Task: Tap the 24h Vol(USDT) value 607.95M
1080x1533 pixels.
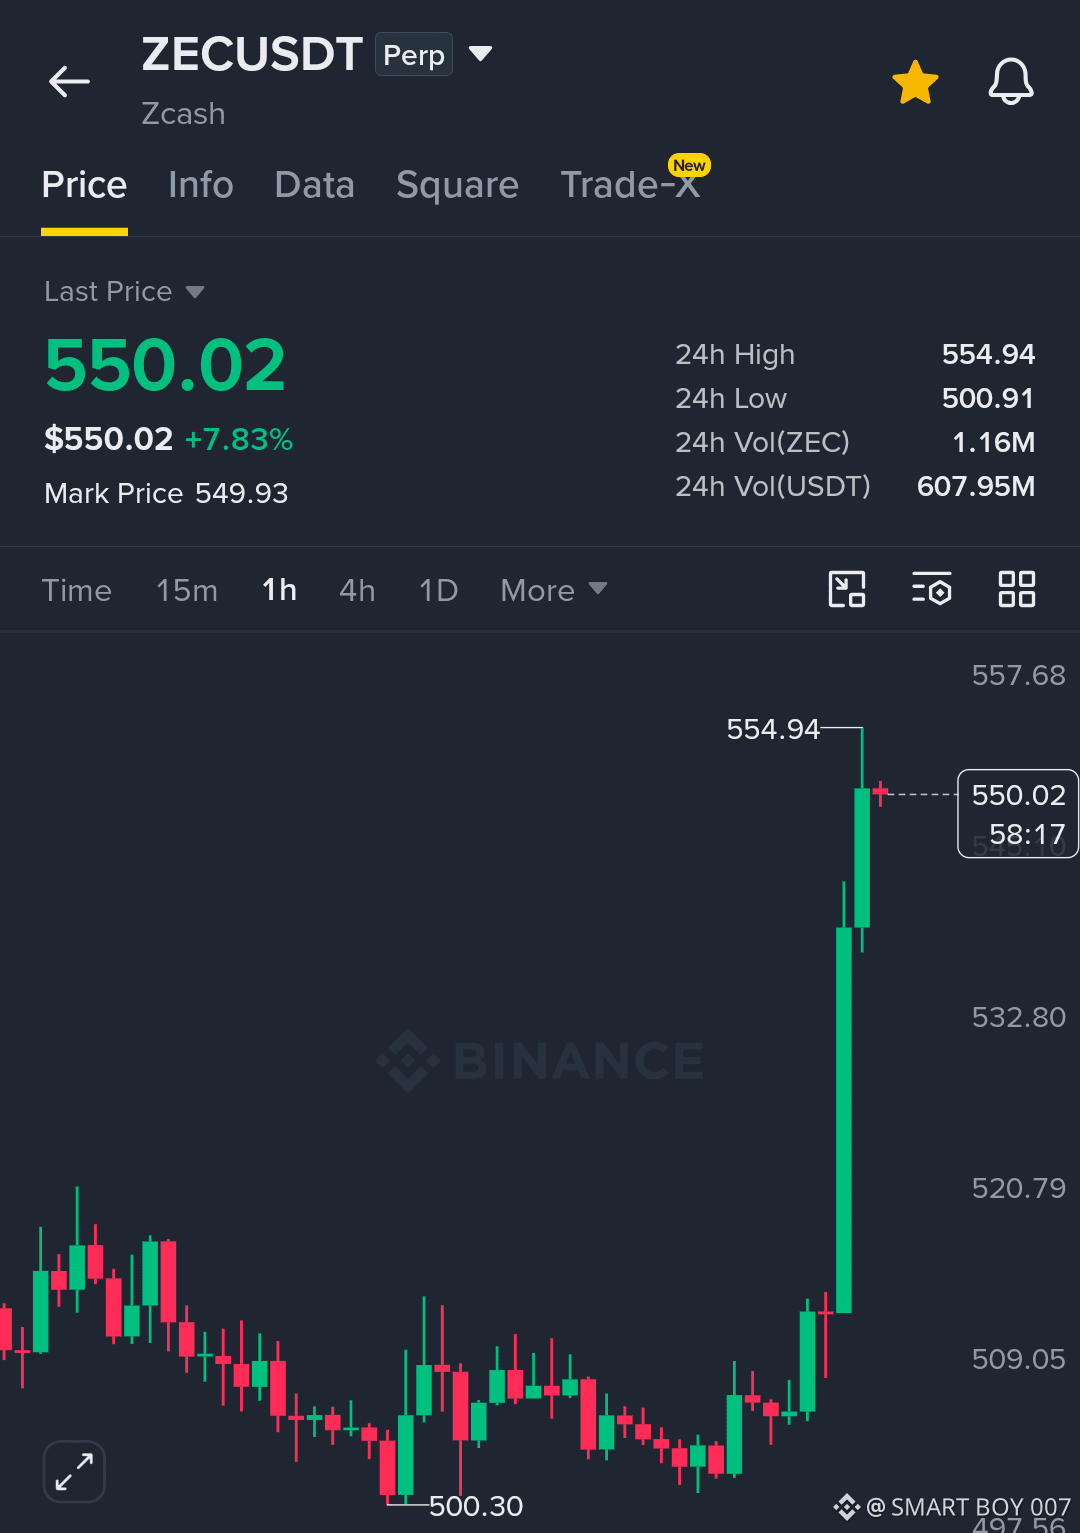Action: 976,486
